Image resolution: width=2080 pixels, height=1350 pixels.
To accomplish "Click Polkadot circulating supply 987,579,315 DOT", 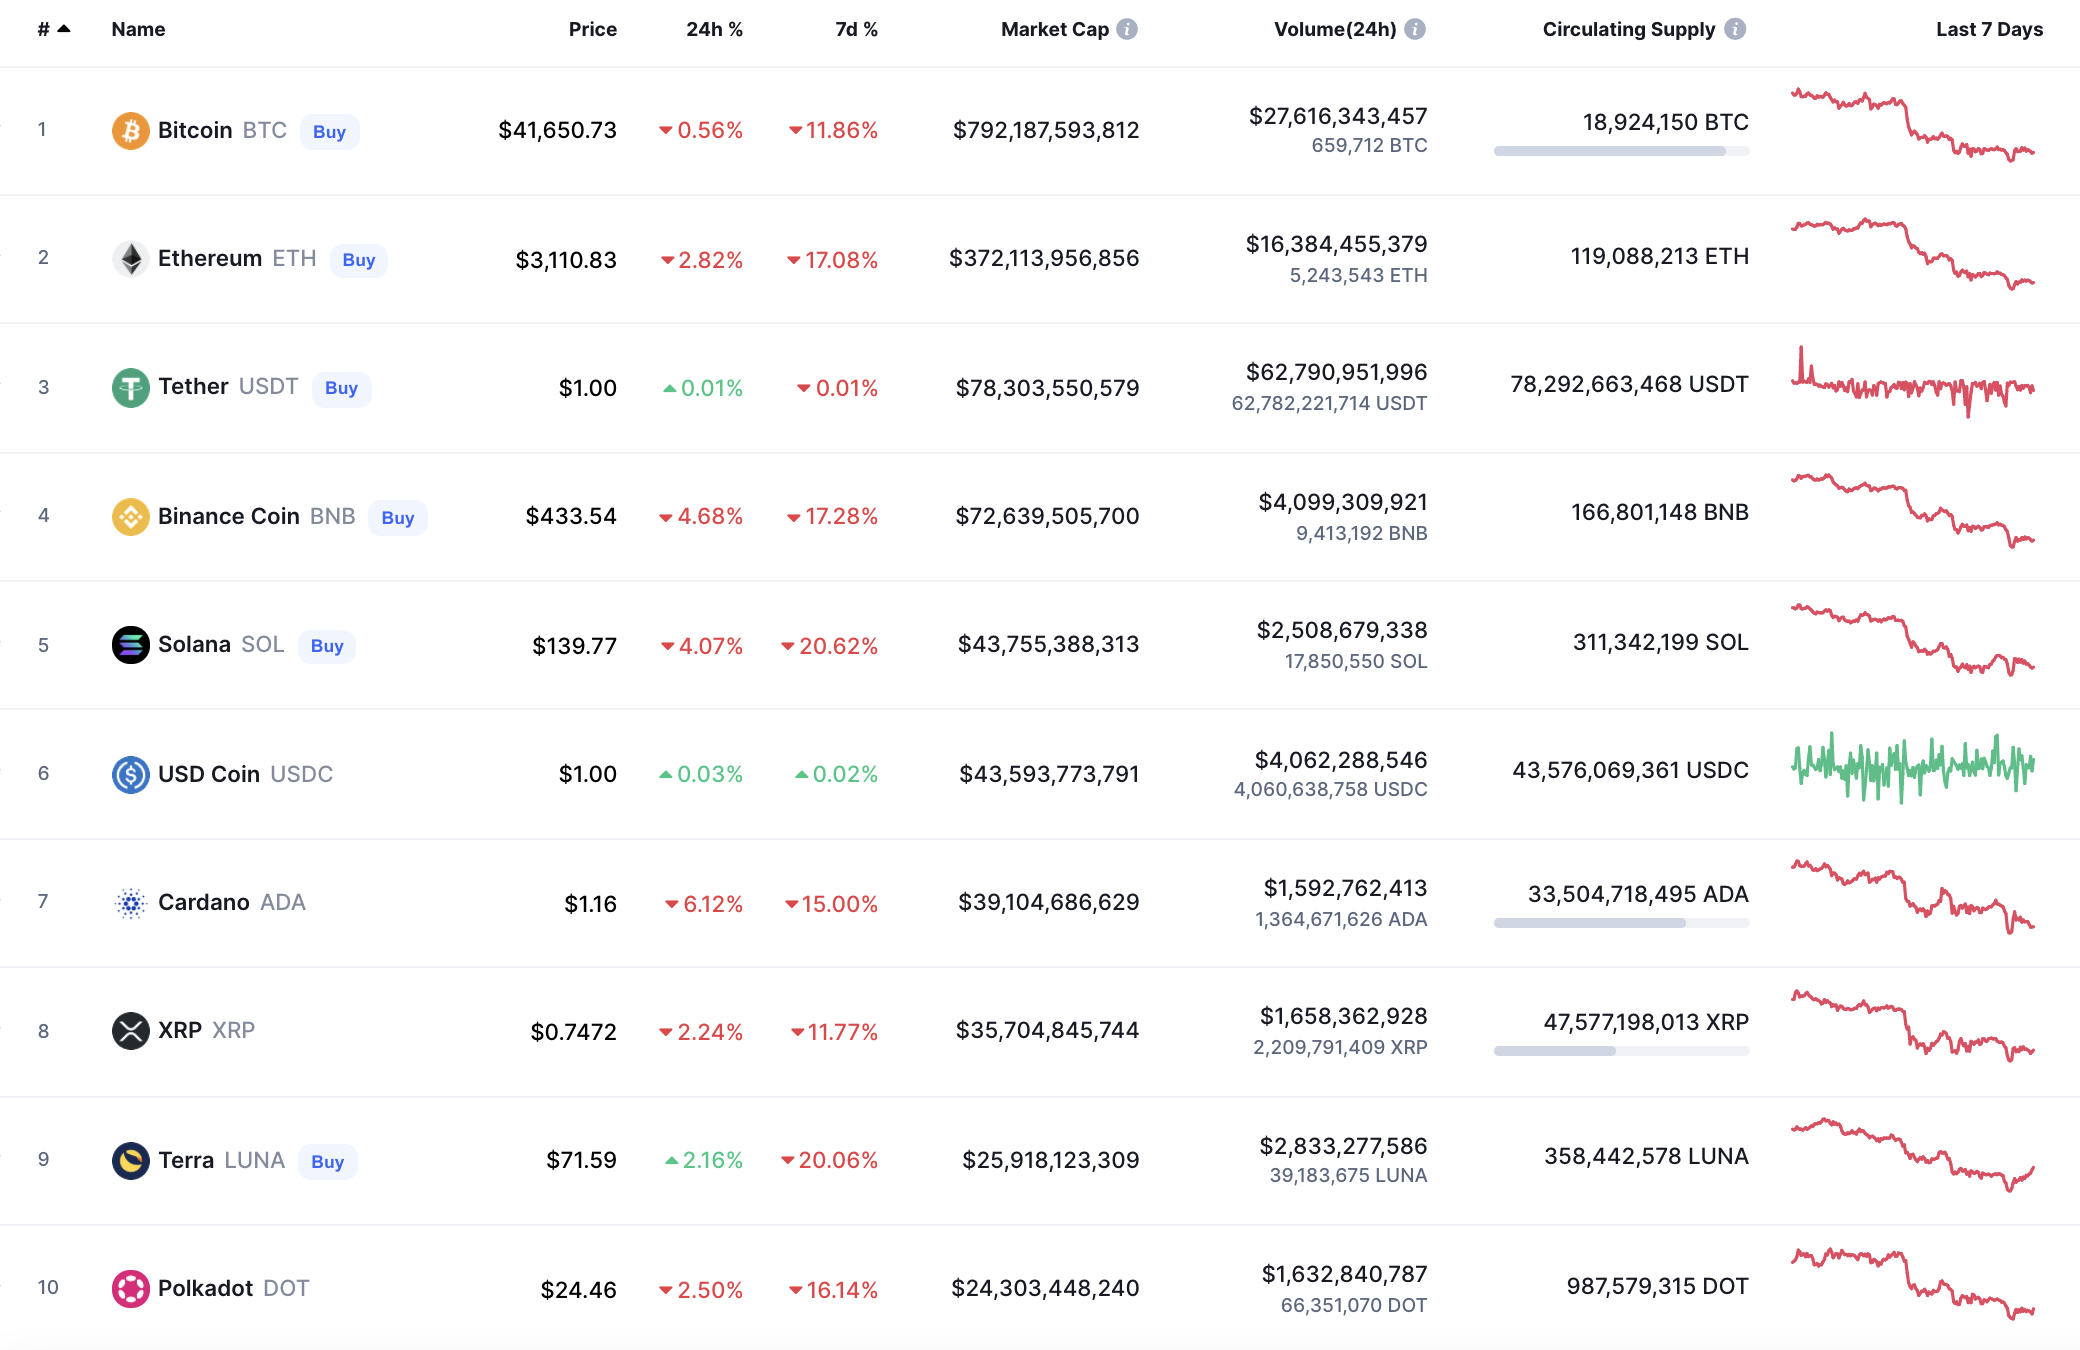I will (x=1657, y=1286).
